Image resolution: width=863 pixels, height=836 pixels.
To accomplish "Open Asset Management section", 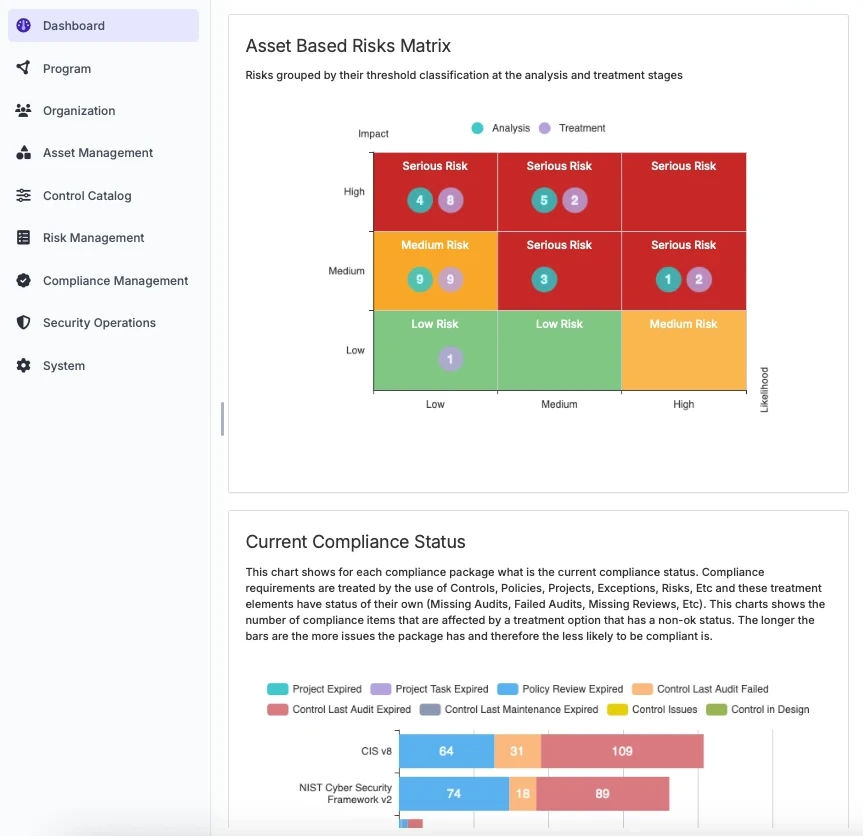I will coord(103,153).
